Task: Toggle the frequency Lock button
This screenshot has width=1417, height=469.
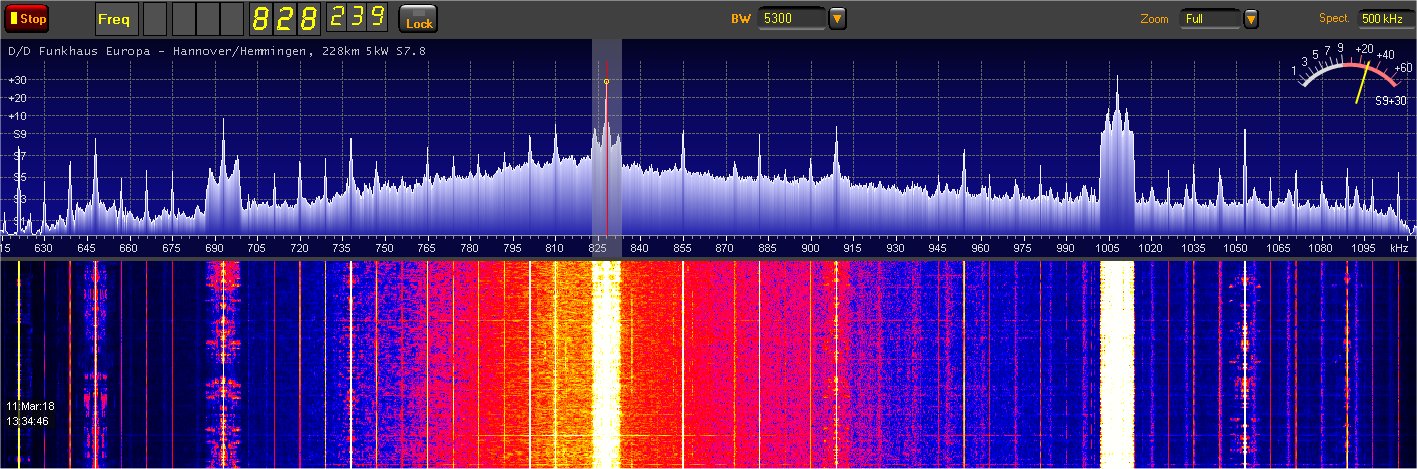Action: pyautogui.click(x=418, y=19)
